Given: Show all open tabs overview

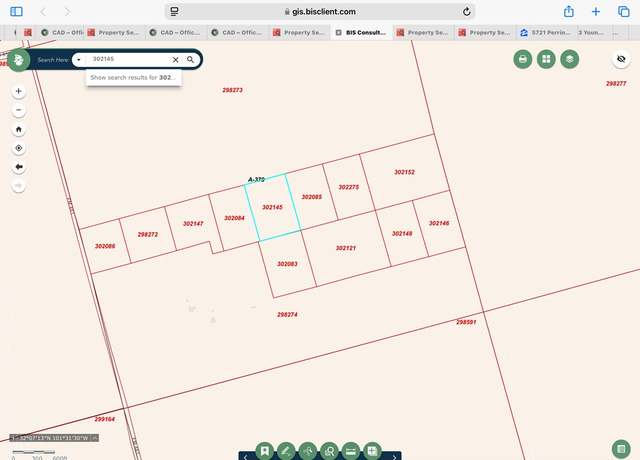Looking at the screenshot, I should (623, 11).
